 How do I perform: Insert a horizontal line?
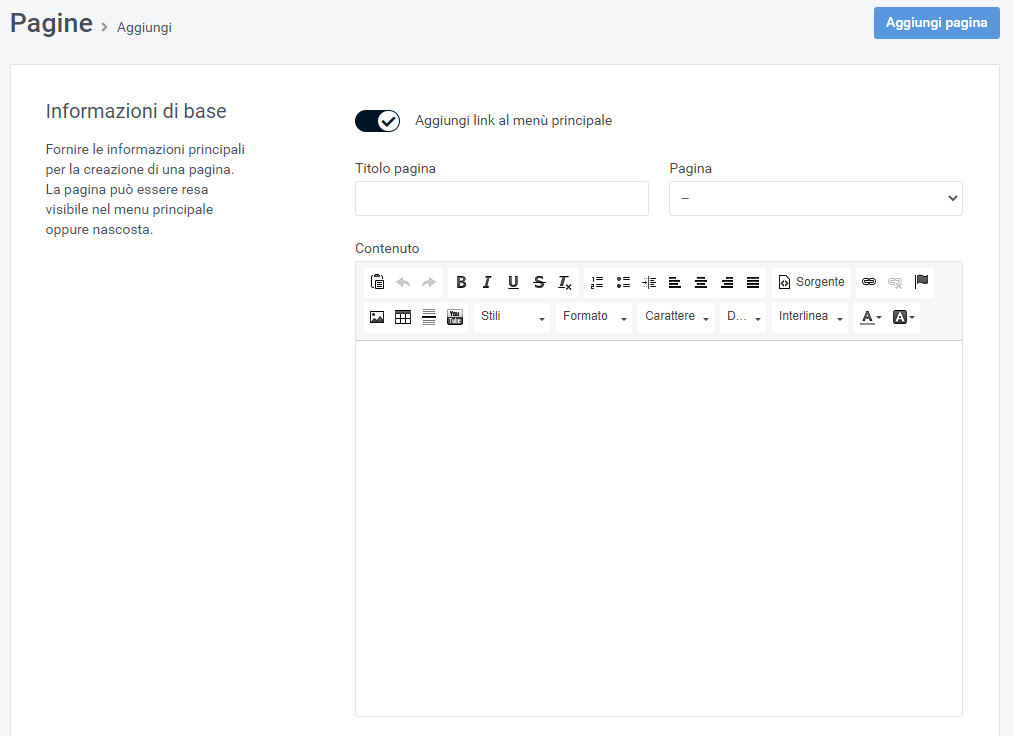[429, 317]
